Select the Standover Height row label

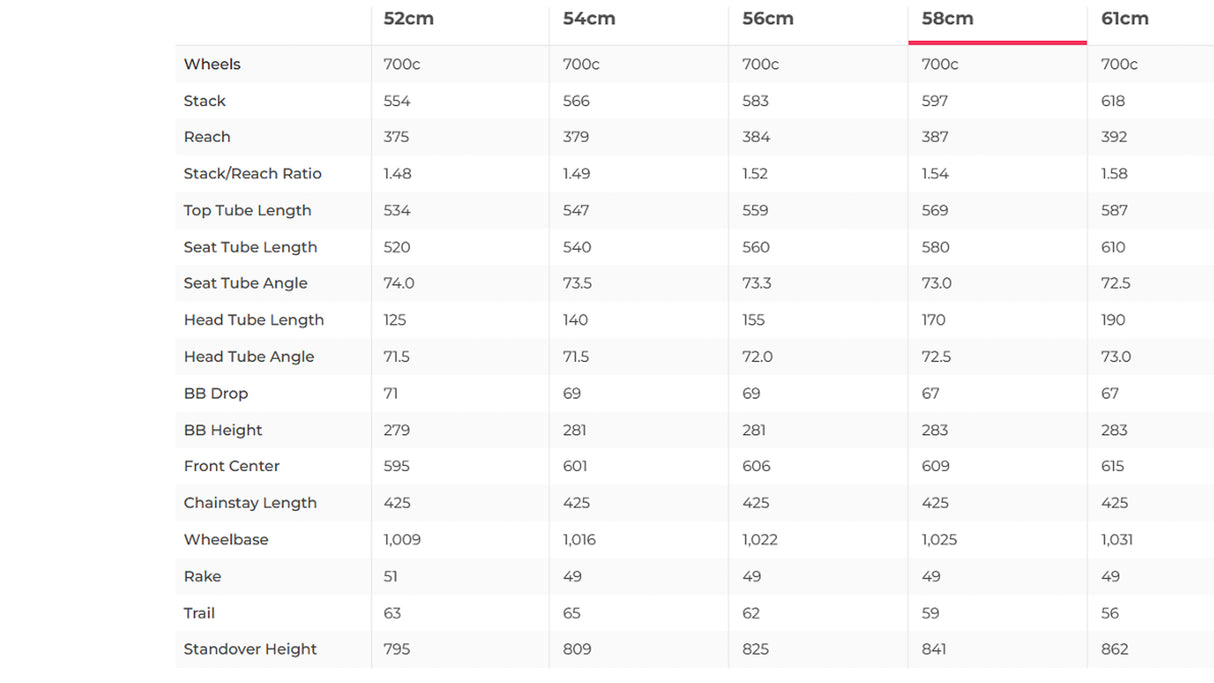[x=250, y=649]
